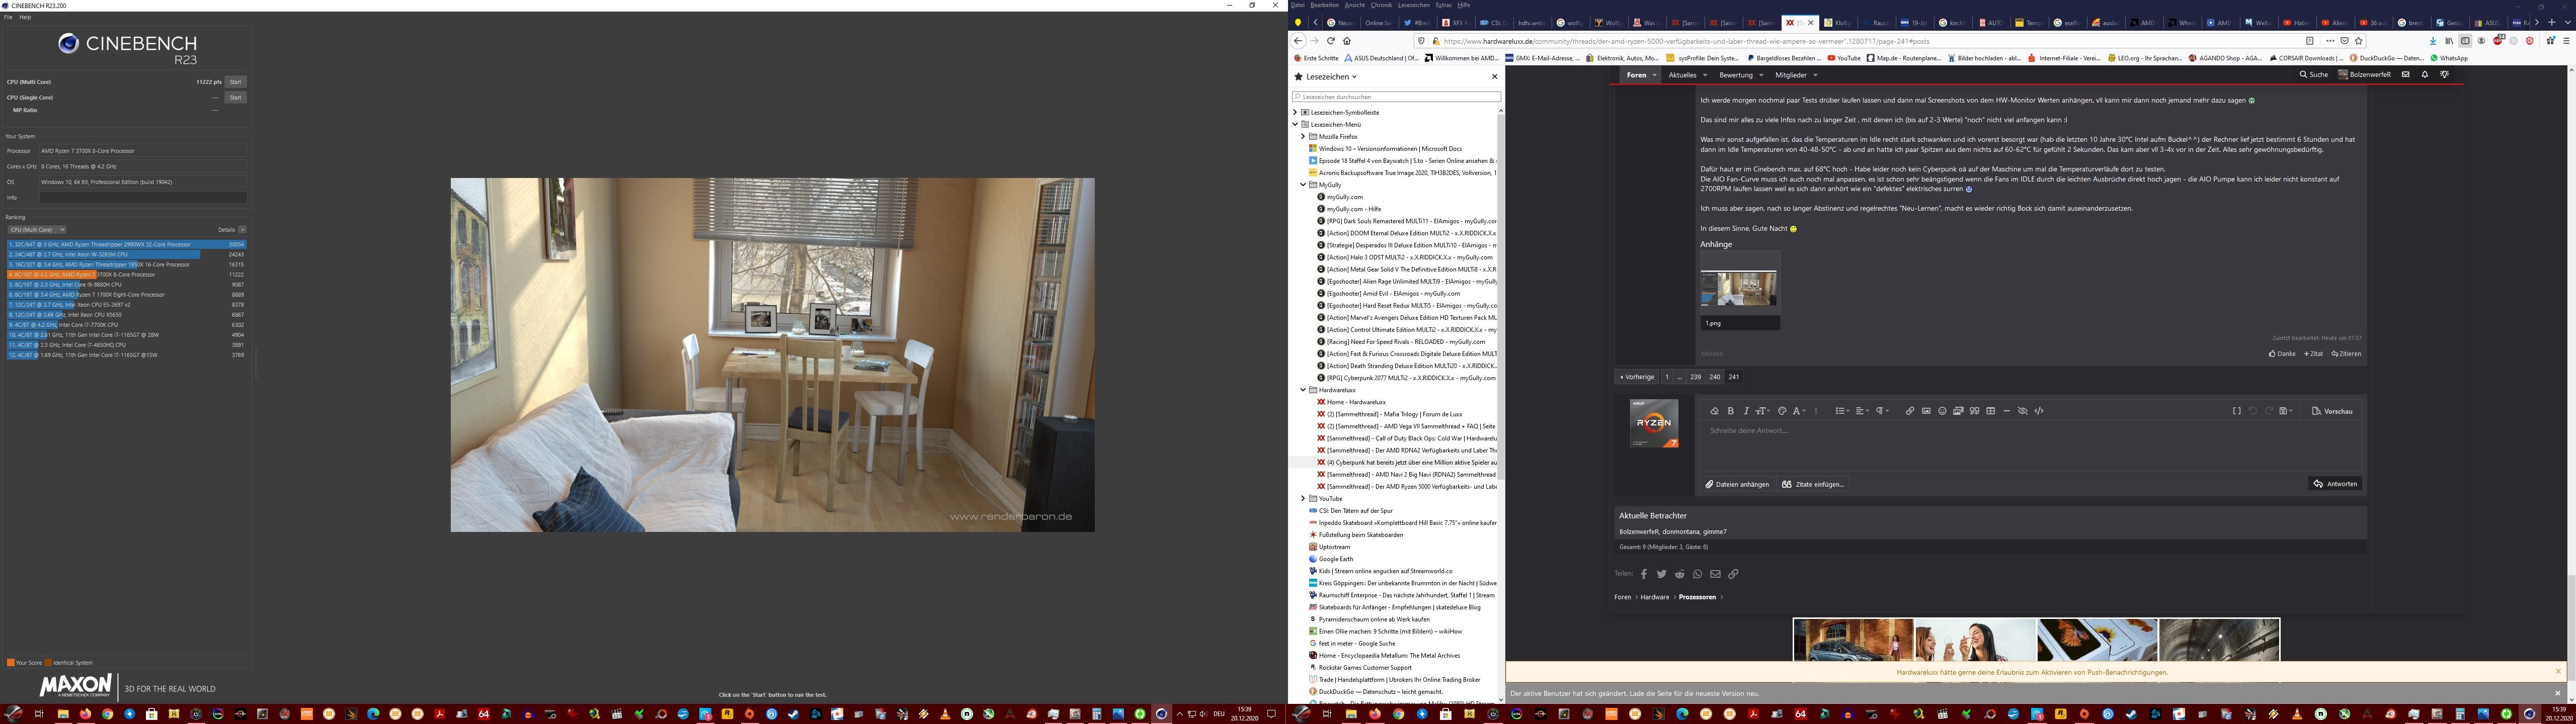Click the redo icon in reply editor
2576x724 pixels.
coord(2269,411)
